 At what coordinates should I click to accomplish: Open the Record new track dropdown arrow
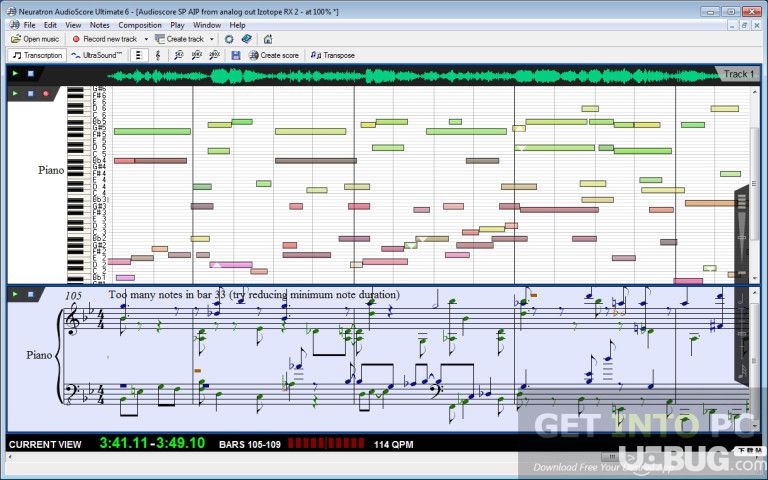coord(146,39)
